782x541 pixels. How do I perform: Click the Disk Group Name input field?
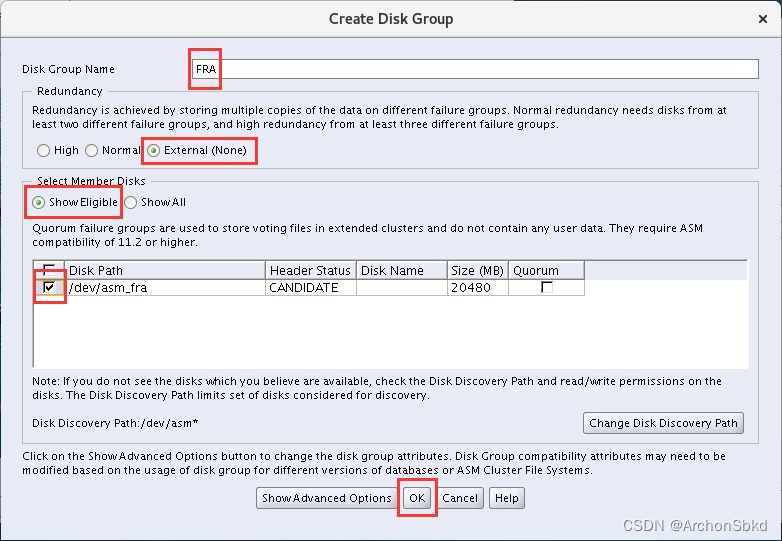475,69
